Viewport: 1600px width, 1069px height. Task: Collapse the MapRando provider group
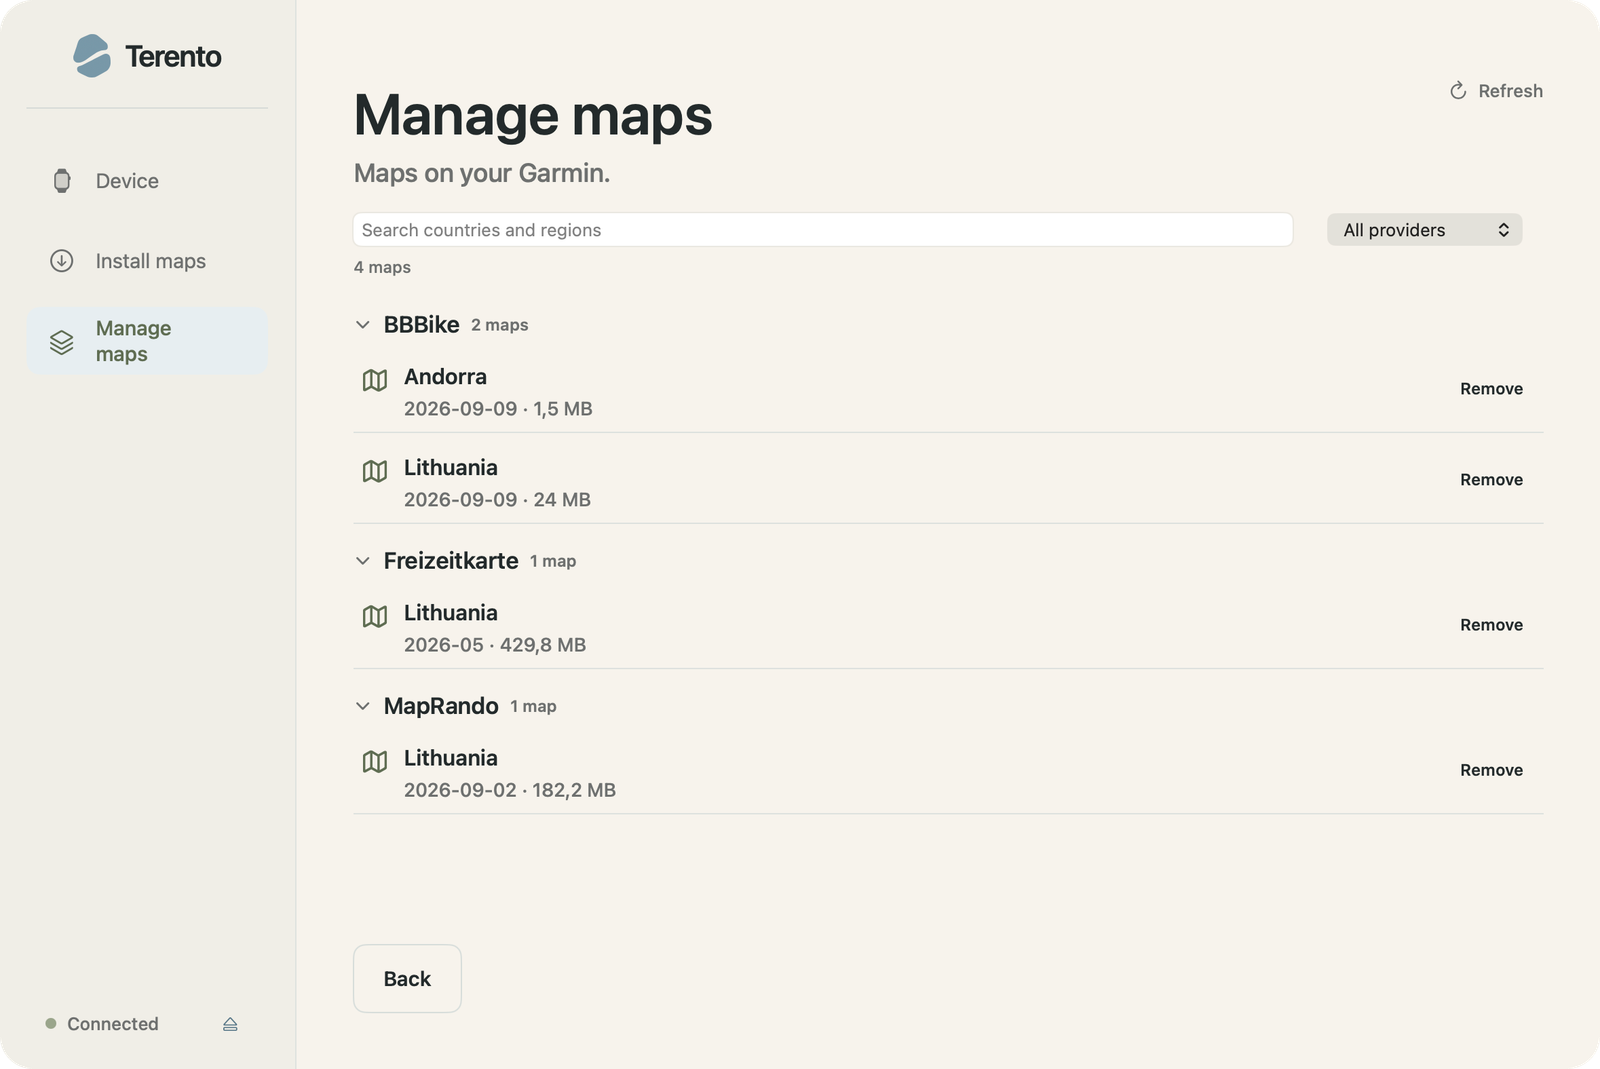click(x=363, y=706)
